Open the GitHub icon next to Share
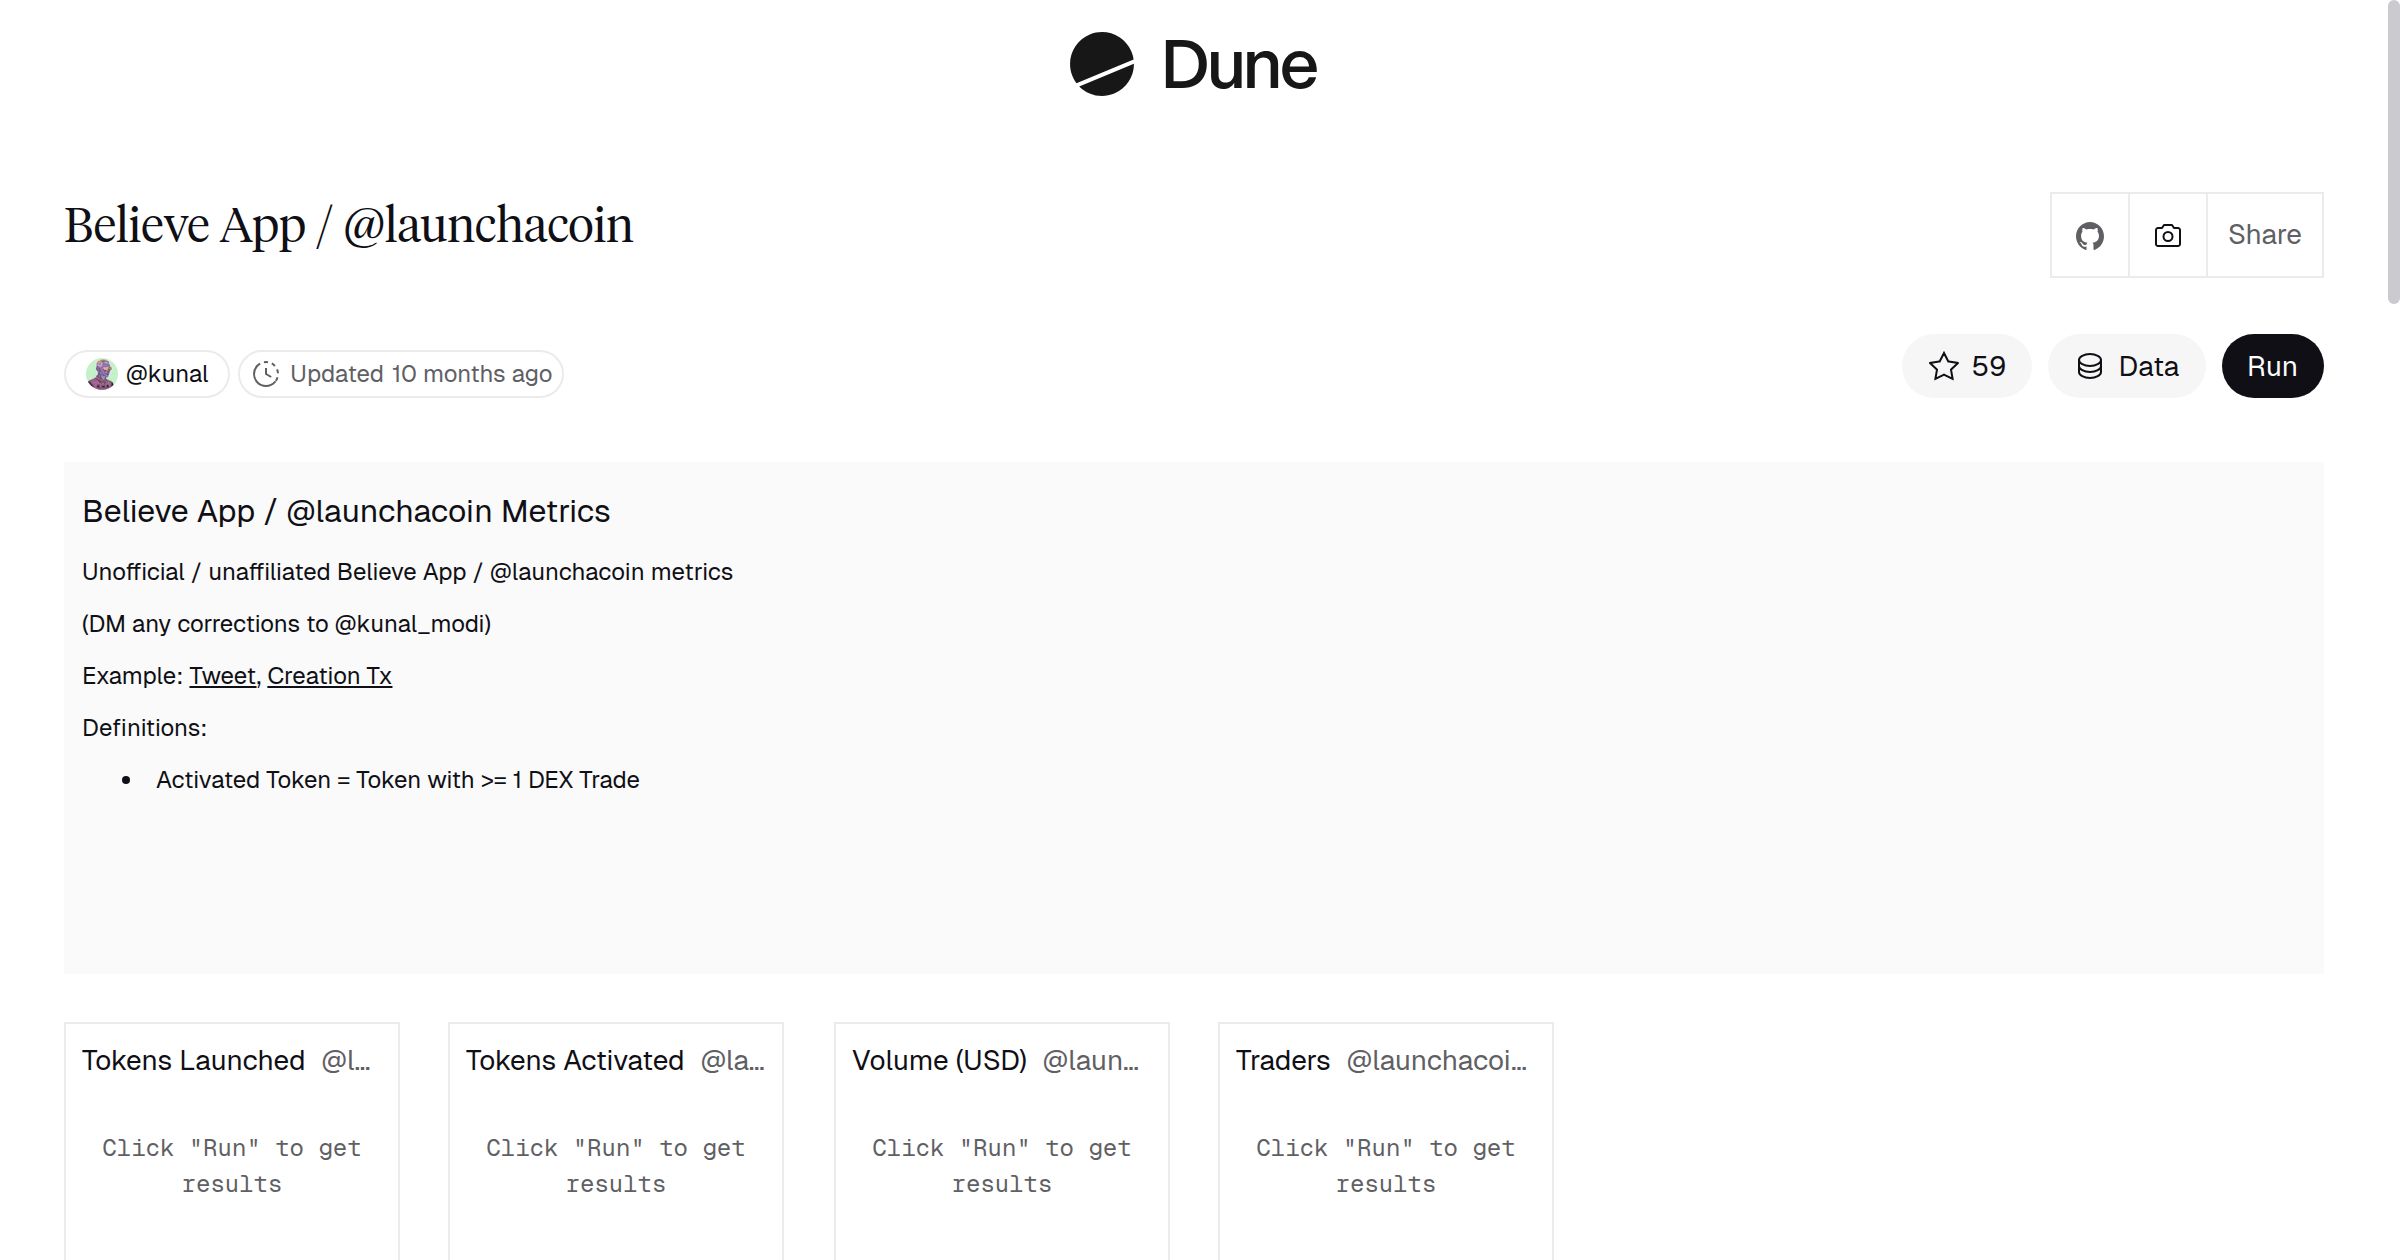This screenshot has height=1260, width=2400. coord(2090,235)
